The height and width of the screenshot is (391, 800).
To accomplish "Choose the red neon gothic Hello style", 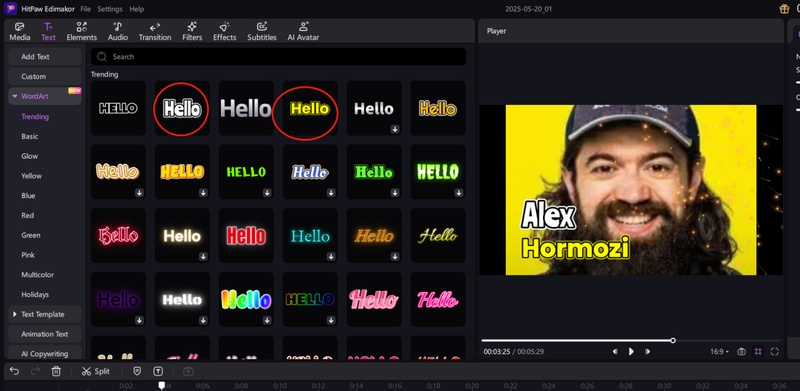I will pyautogui.click(x=118, y=236).
